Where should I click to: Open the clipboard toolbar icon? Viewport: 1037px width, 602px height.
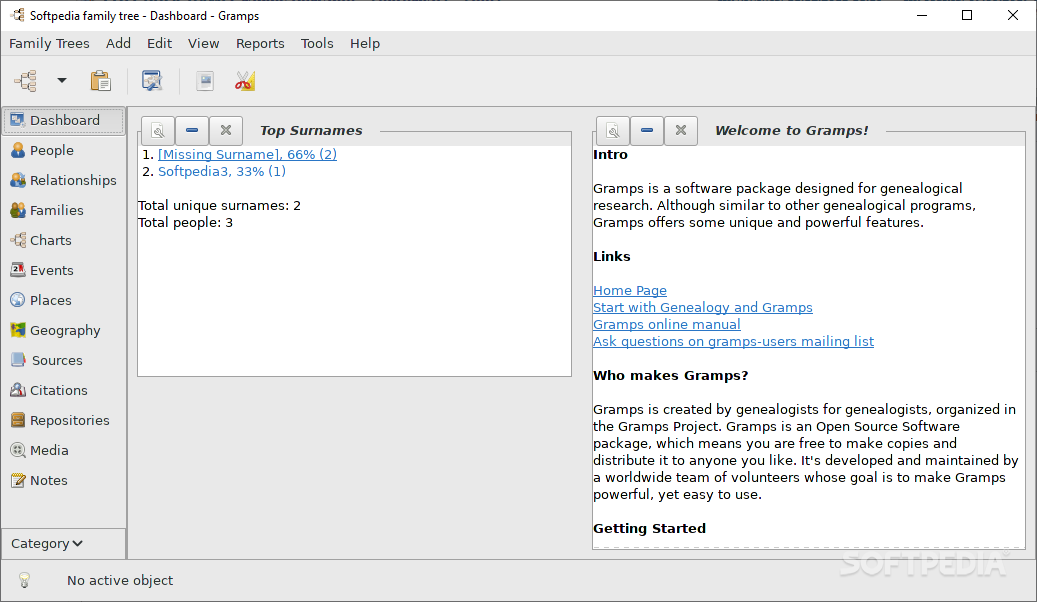coord(101,81)
